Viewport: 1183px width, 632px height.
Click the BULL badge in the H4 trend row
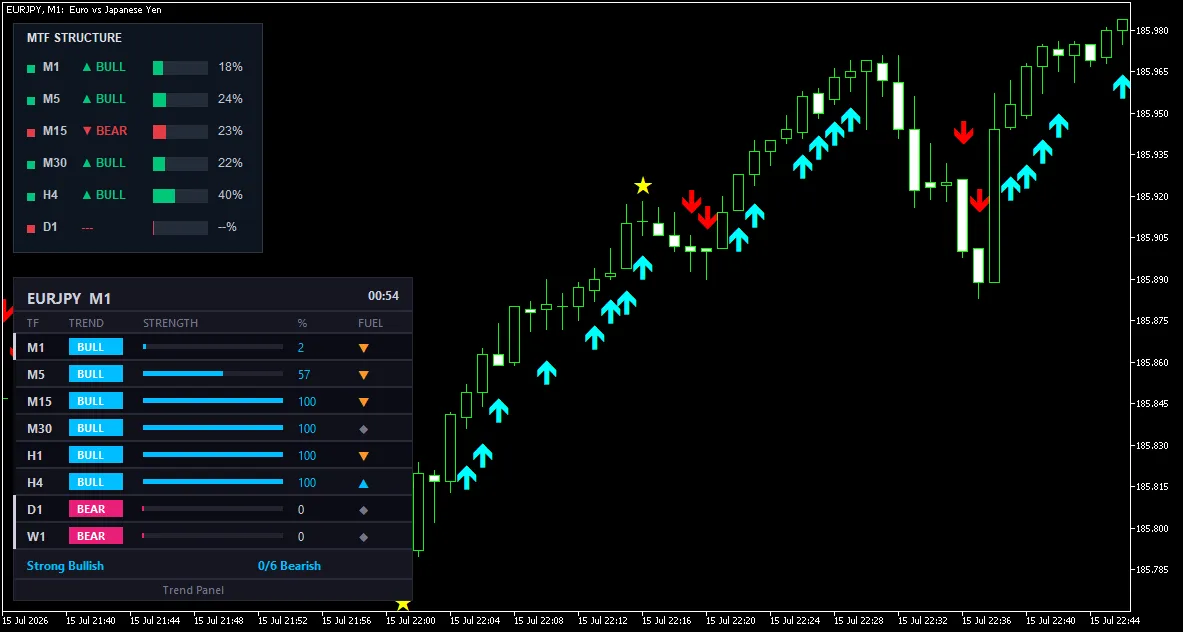click(x=96, y=482)
